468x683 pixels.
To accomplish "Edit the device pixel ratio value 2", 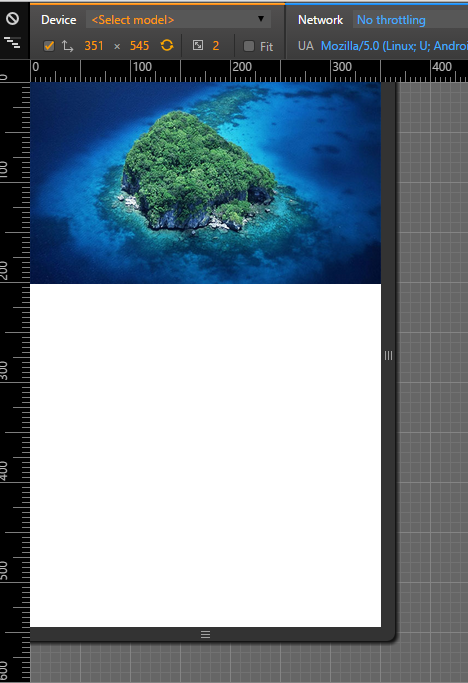I will (216, 46).
